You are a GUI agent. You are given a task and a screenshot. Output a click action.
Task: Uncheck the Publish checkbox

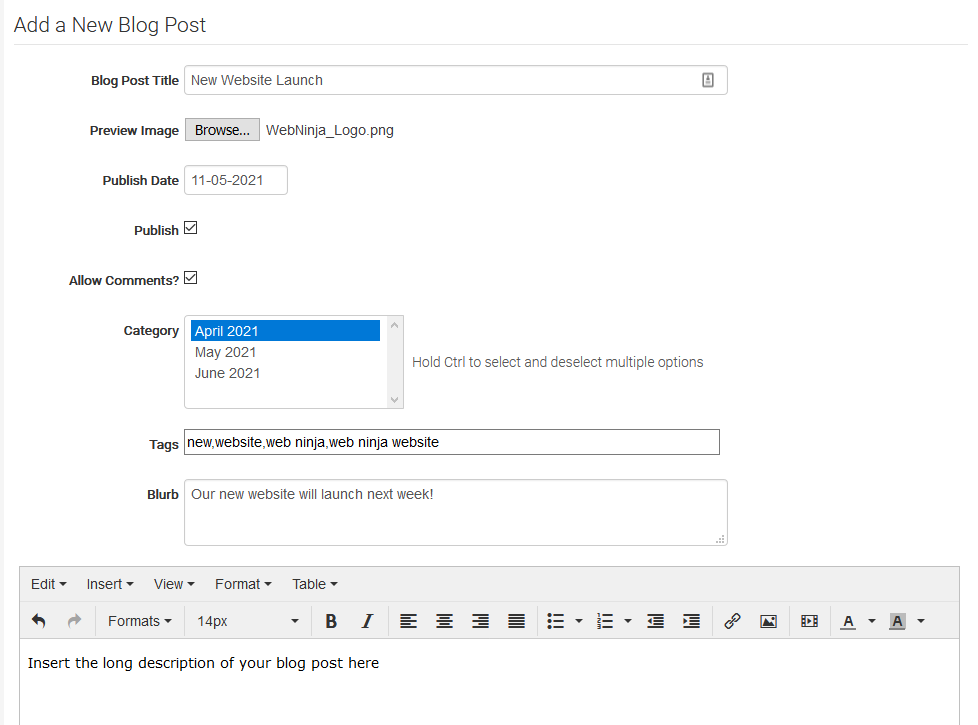191,228
